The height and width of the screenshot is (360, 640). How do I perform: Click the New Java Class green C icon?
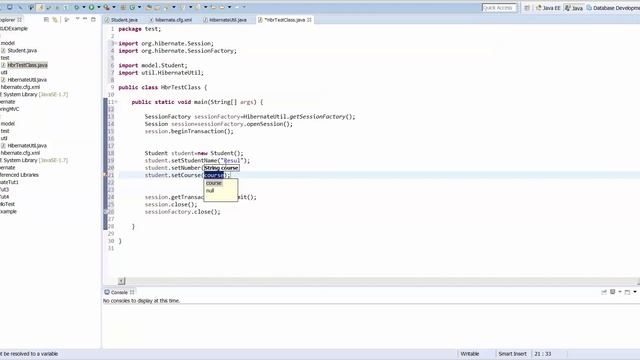pos(132,7)
